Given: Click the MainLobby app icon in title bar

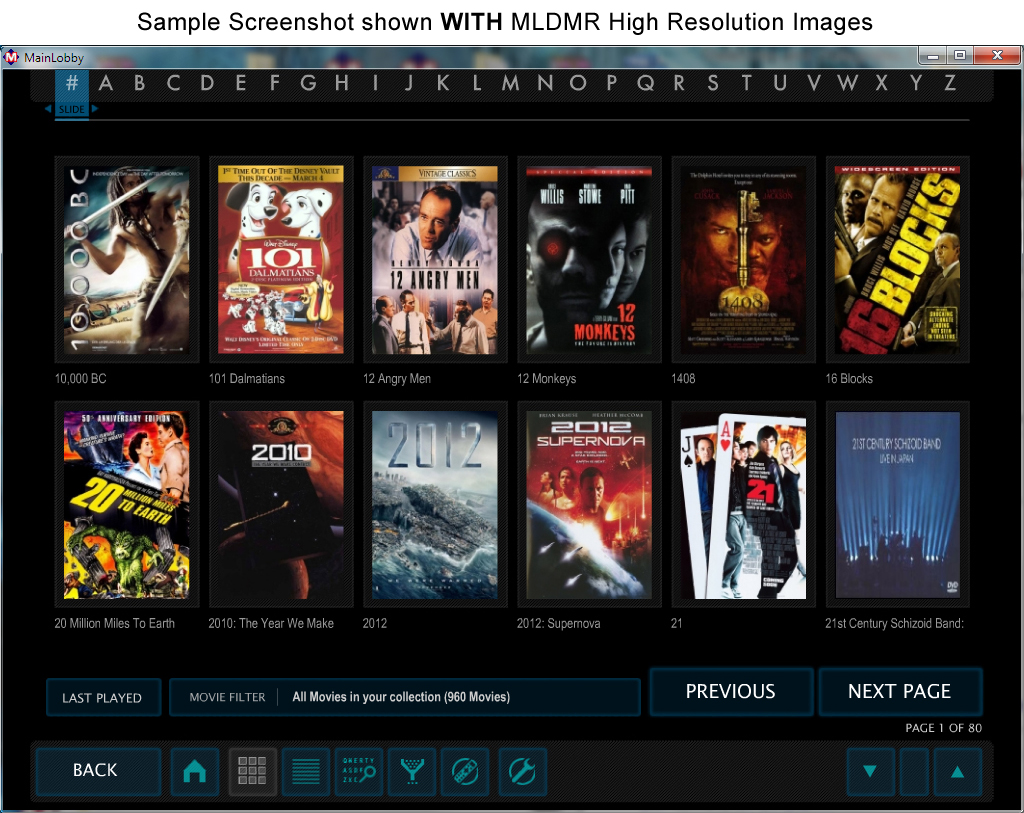Looking at the screenshot, I should pos(11,57).
